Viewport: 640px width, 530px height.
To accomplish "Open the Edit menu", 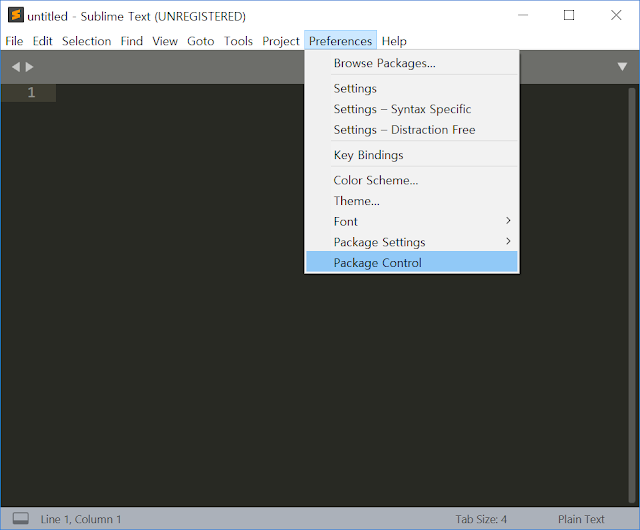I will (x=42, y=41).
